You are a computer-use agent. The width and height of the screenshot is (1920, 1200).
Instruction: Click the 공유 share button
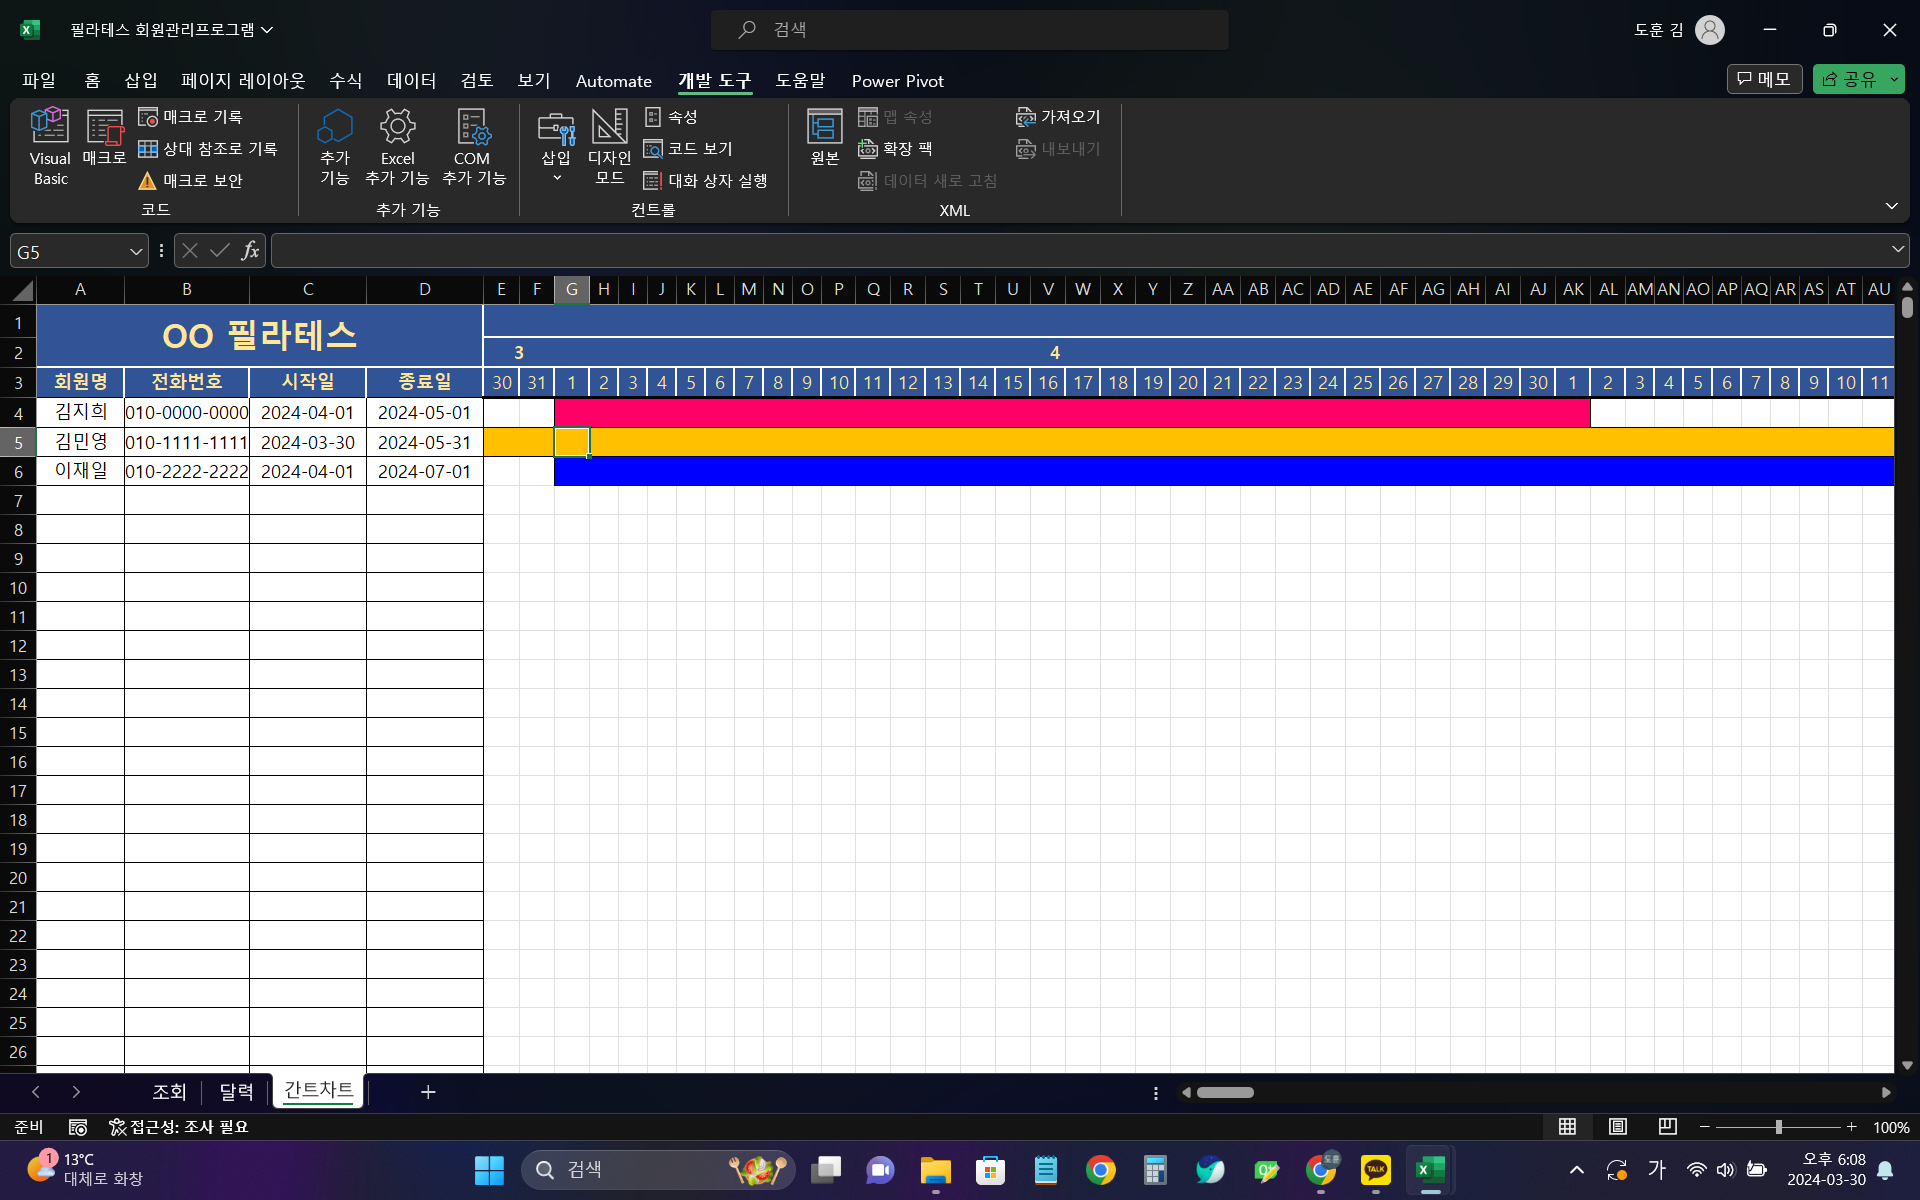(1849, 79)
